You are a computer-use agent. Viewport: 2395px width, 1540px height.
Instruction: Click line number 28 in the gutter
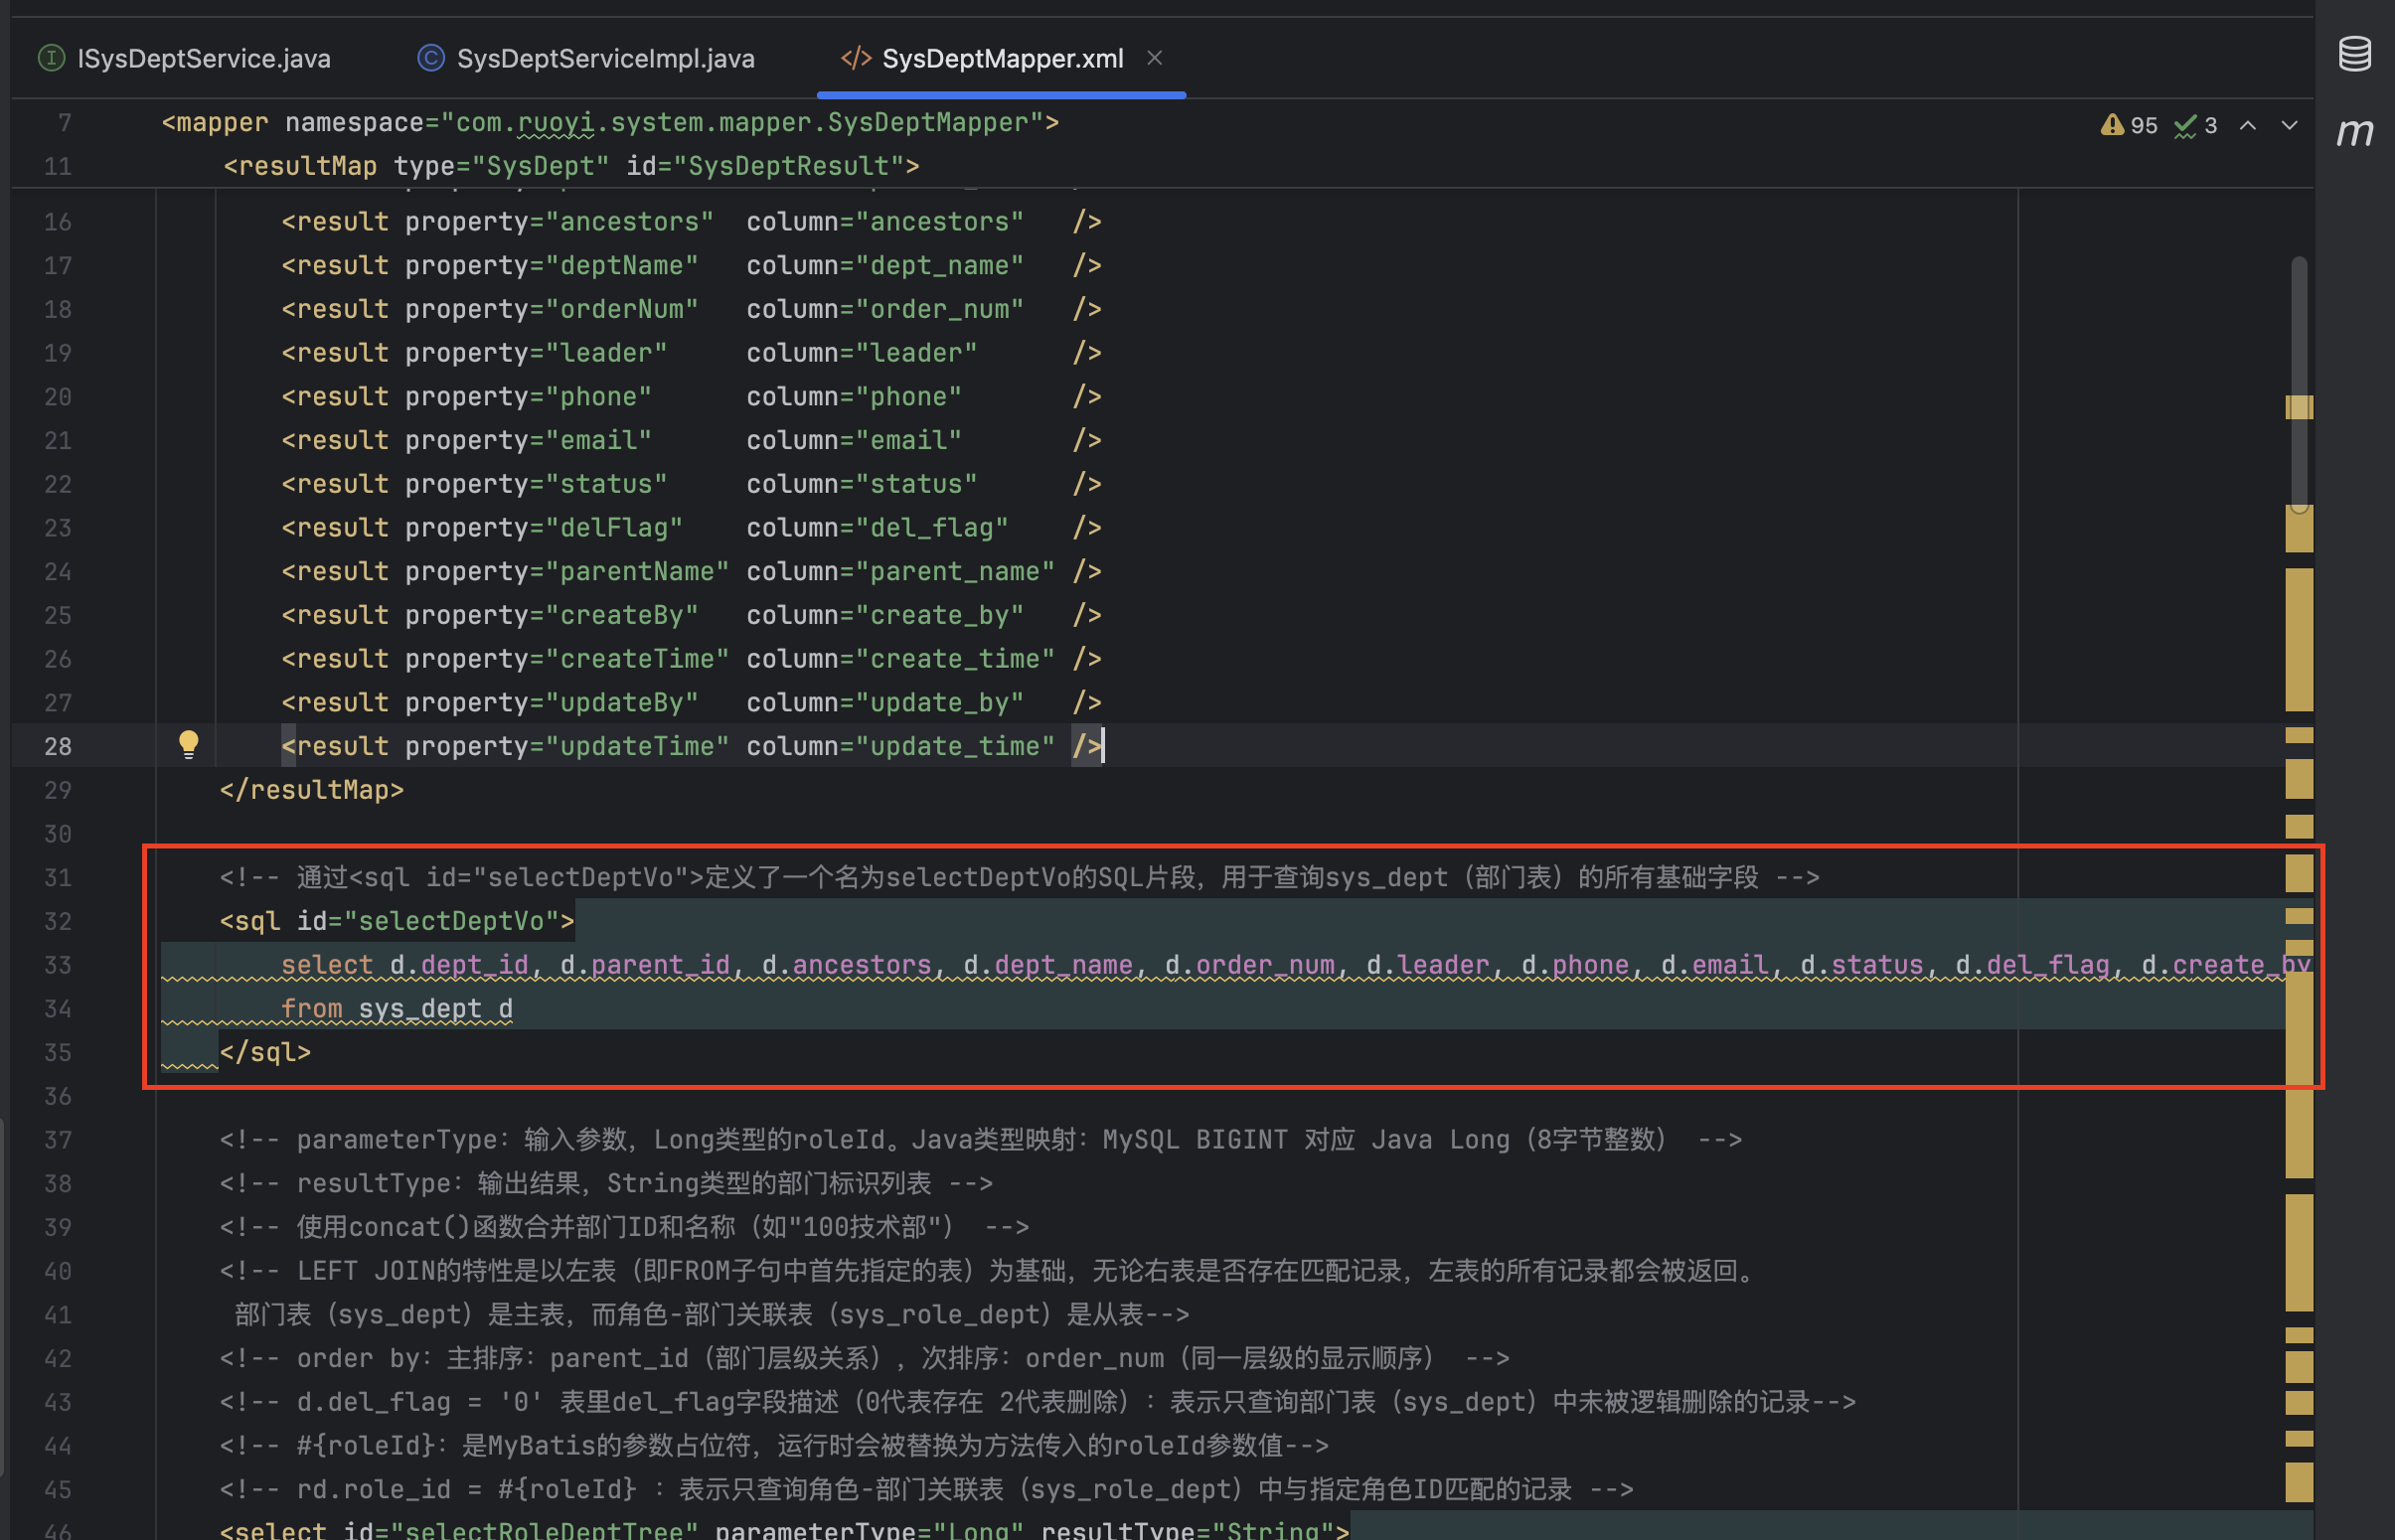coord(58,746)
